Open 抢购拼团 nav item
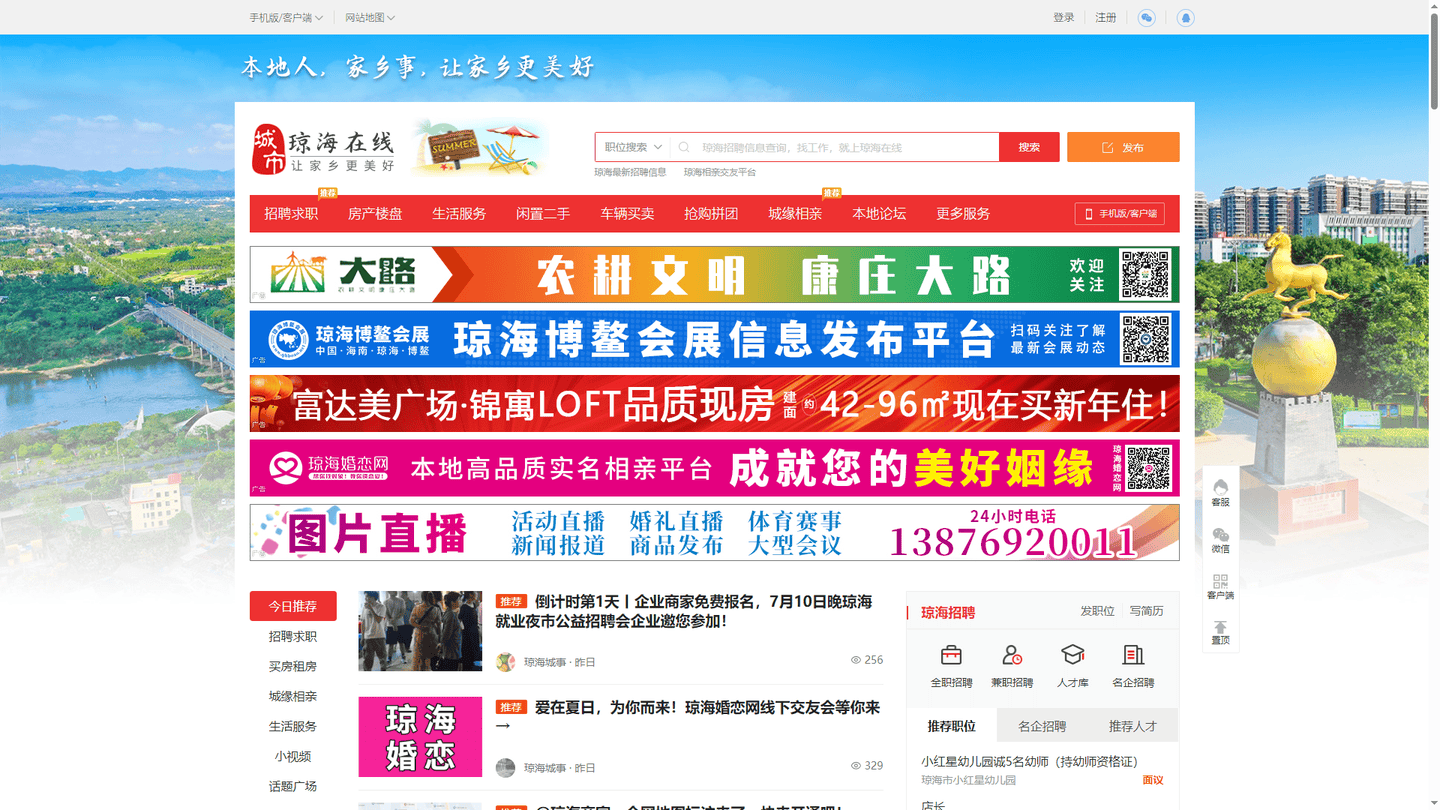The height and width of the screenshot is (810, 1440). click(711, 214)
